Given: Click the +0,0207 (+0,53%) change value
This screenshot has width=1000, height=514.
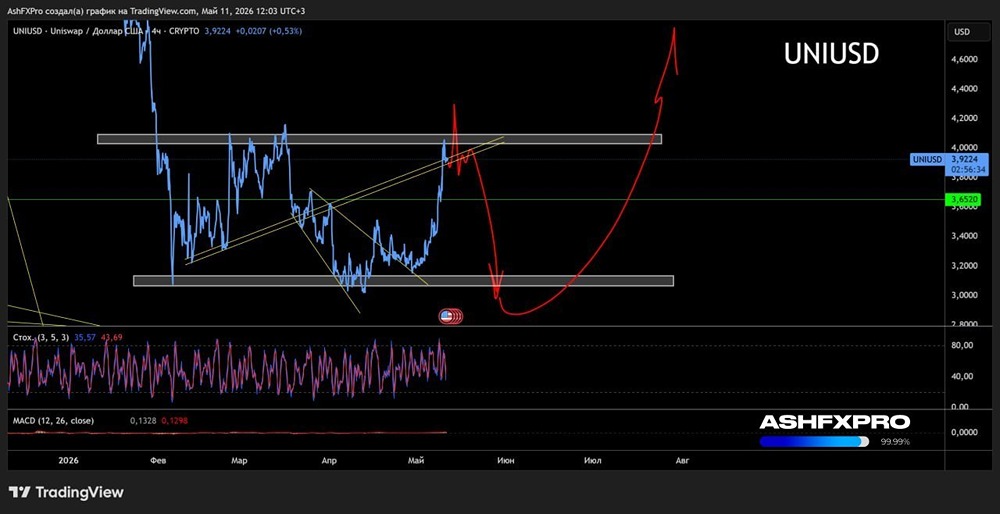Looking at the screenshot, I should pyautogui.click(x=268, y=31).
